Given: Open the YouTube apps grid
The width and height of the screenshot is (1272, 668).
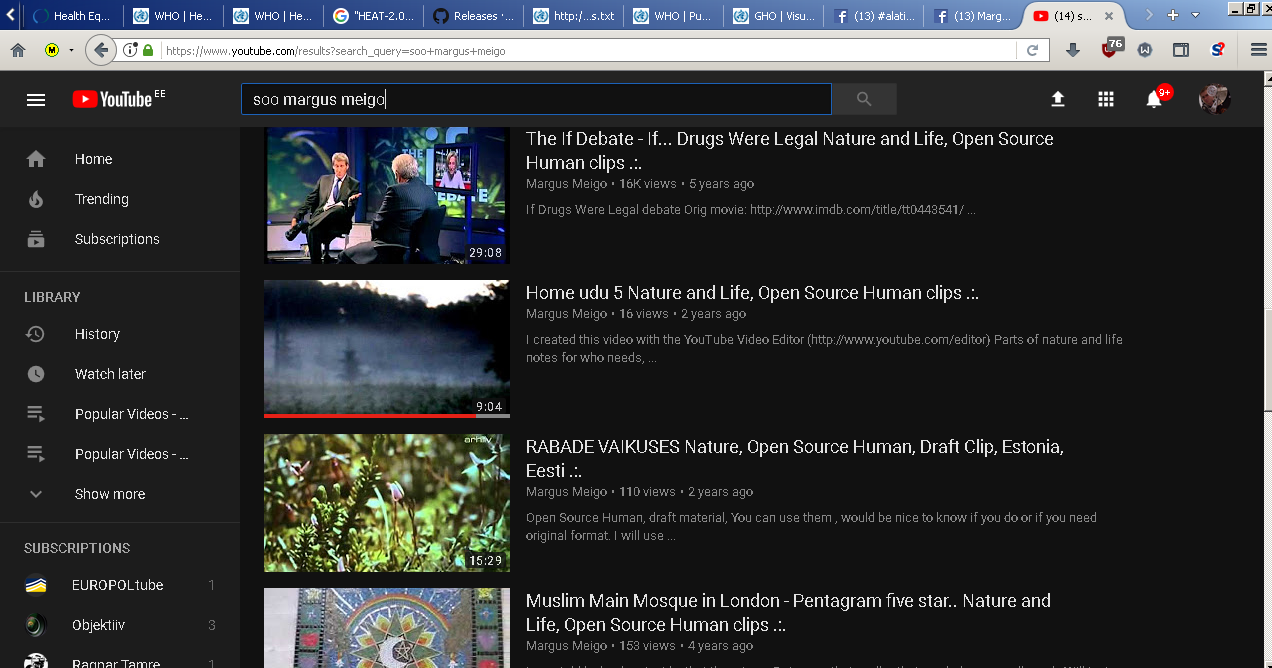Looking at the screenshot, I should [x=1105, y=99].
